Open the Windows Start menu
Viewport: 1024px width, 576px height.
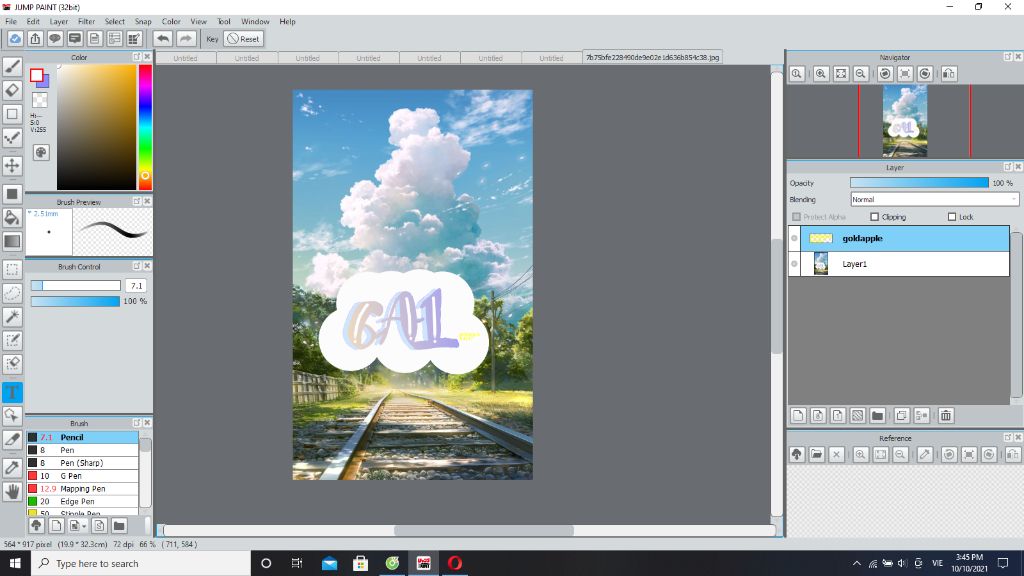(15, 563)
